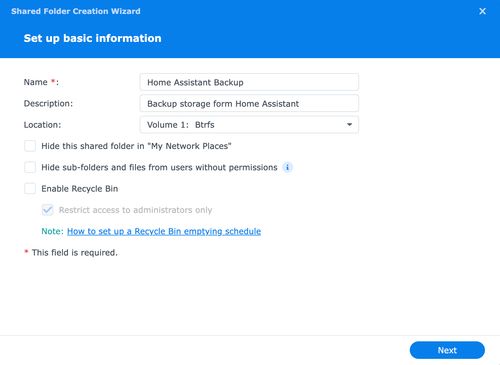Check Hide this shared folder in My Network Places
This screenshot has height=365, width=500.
coord(30,146)
